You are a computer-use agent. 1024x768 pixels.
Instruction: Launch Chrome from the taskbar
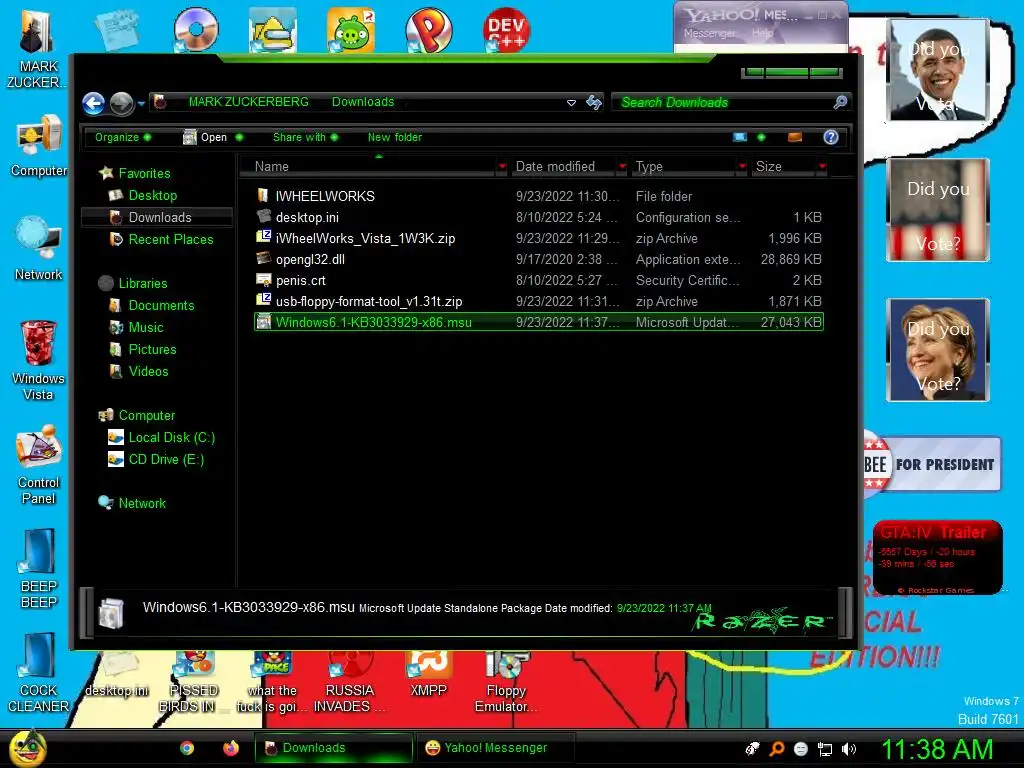187,748
